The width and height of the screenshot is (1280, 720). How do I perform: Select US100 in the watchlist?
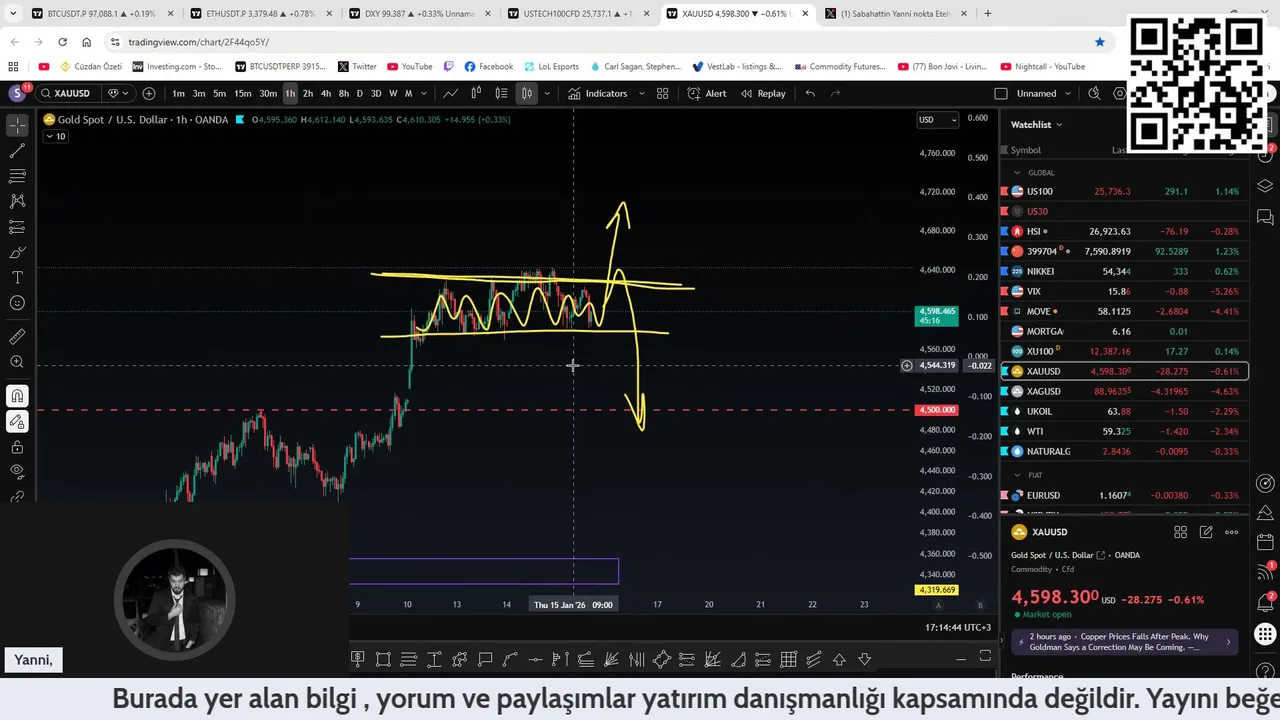1124,191
